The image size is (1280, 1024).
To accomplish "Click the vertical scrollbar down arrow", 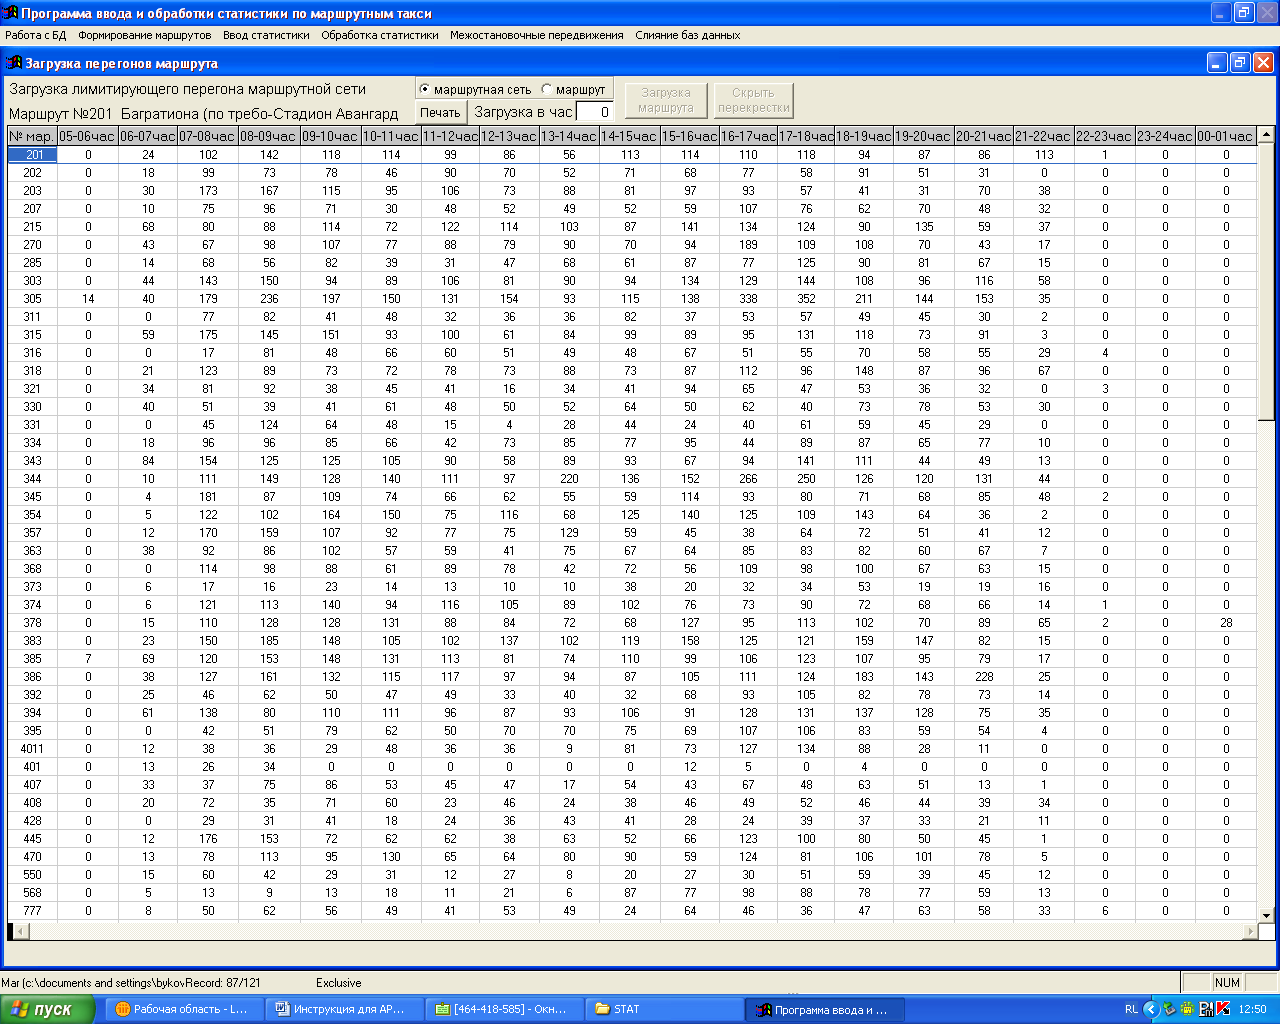I will coord(1266,915).
